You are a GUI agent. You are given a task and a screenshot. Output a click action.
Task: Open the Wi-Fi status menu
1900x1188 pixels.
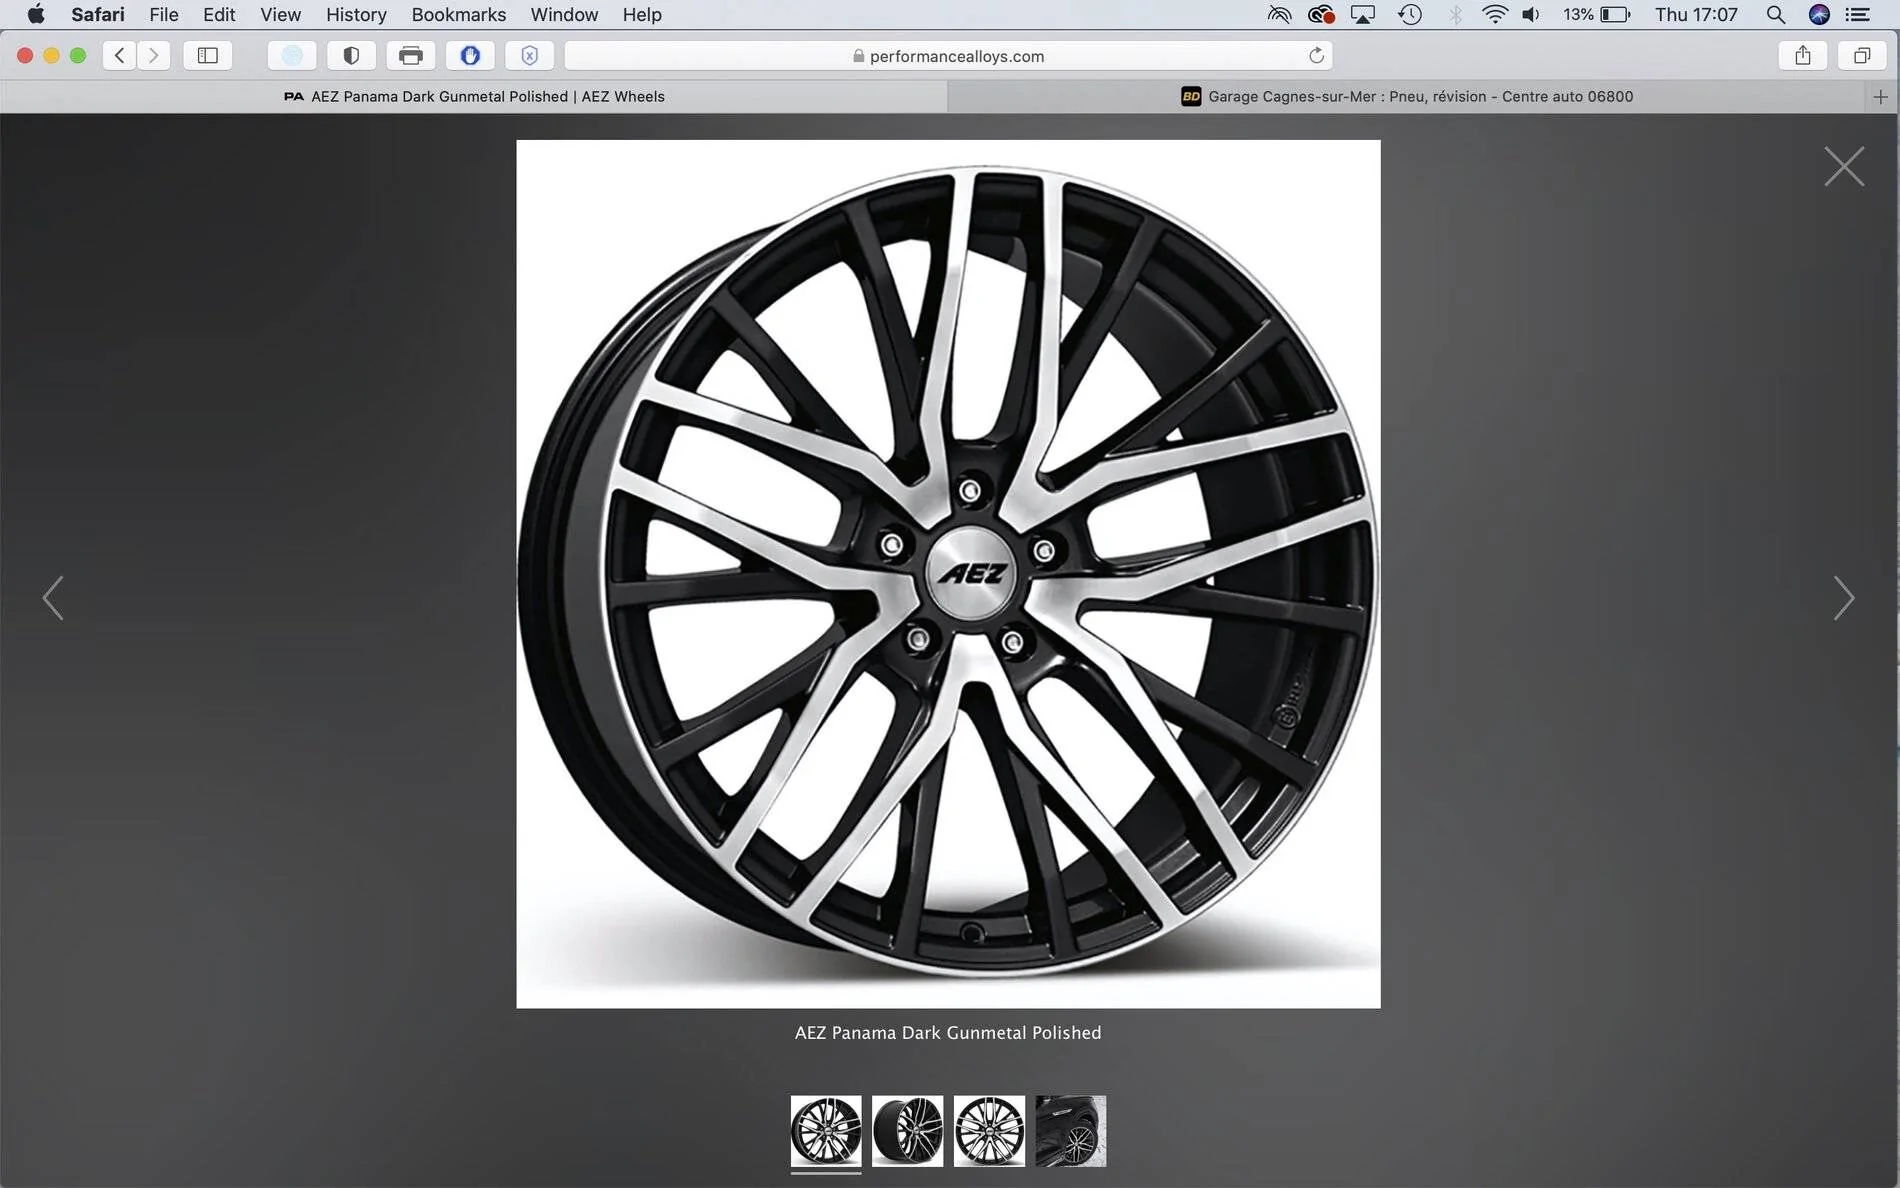[1494, 14]
